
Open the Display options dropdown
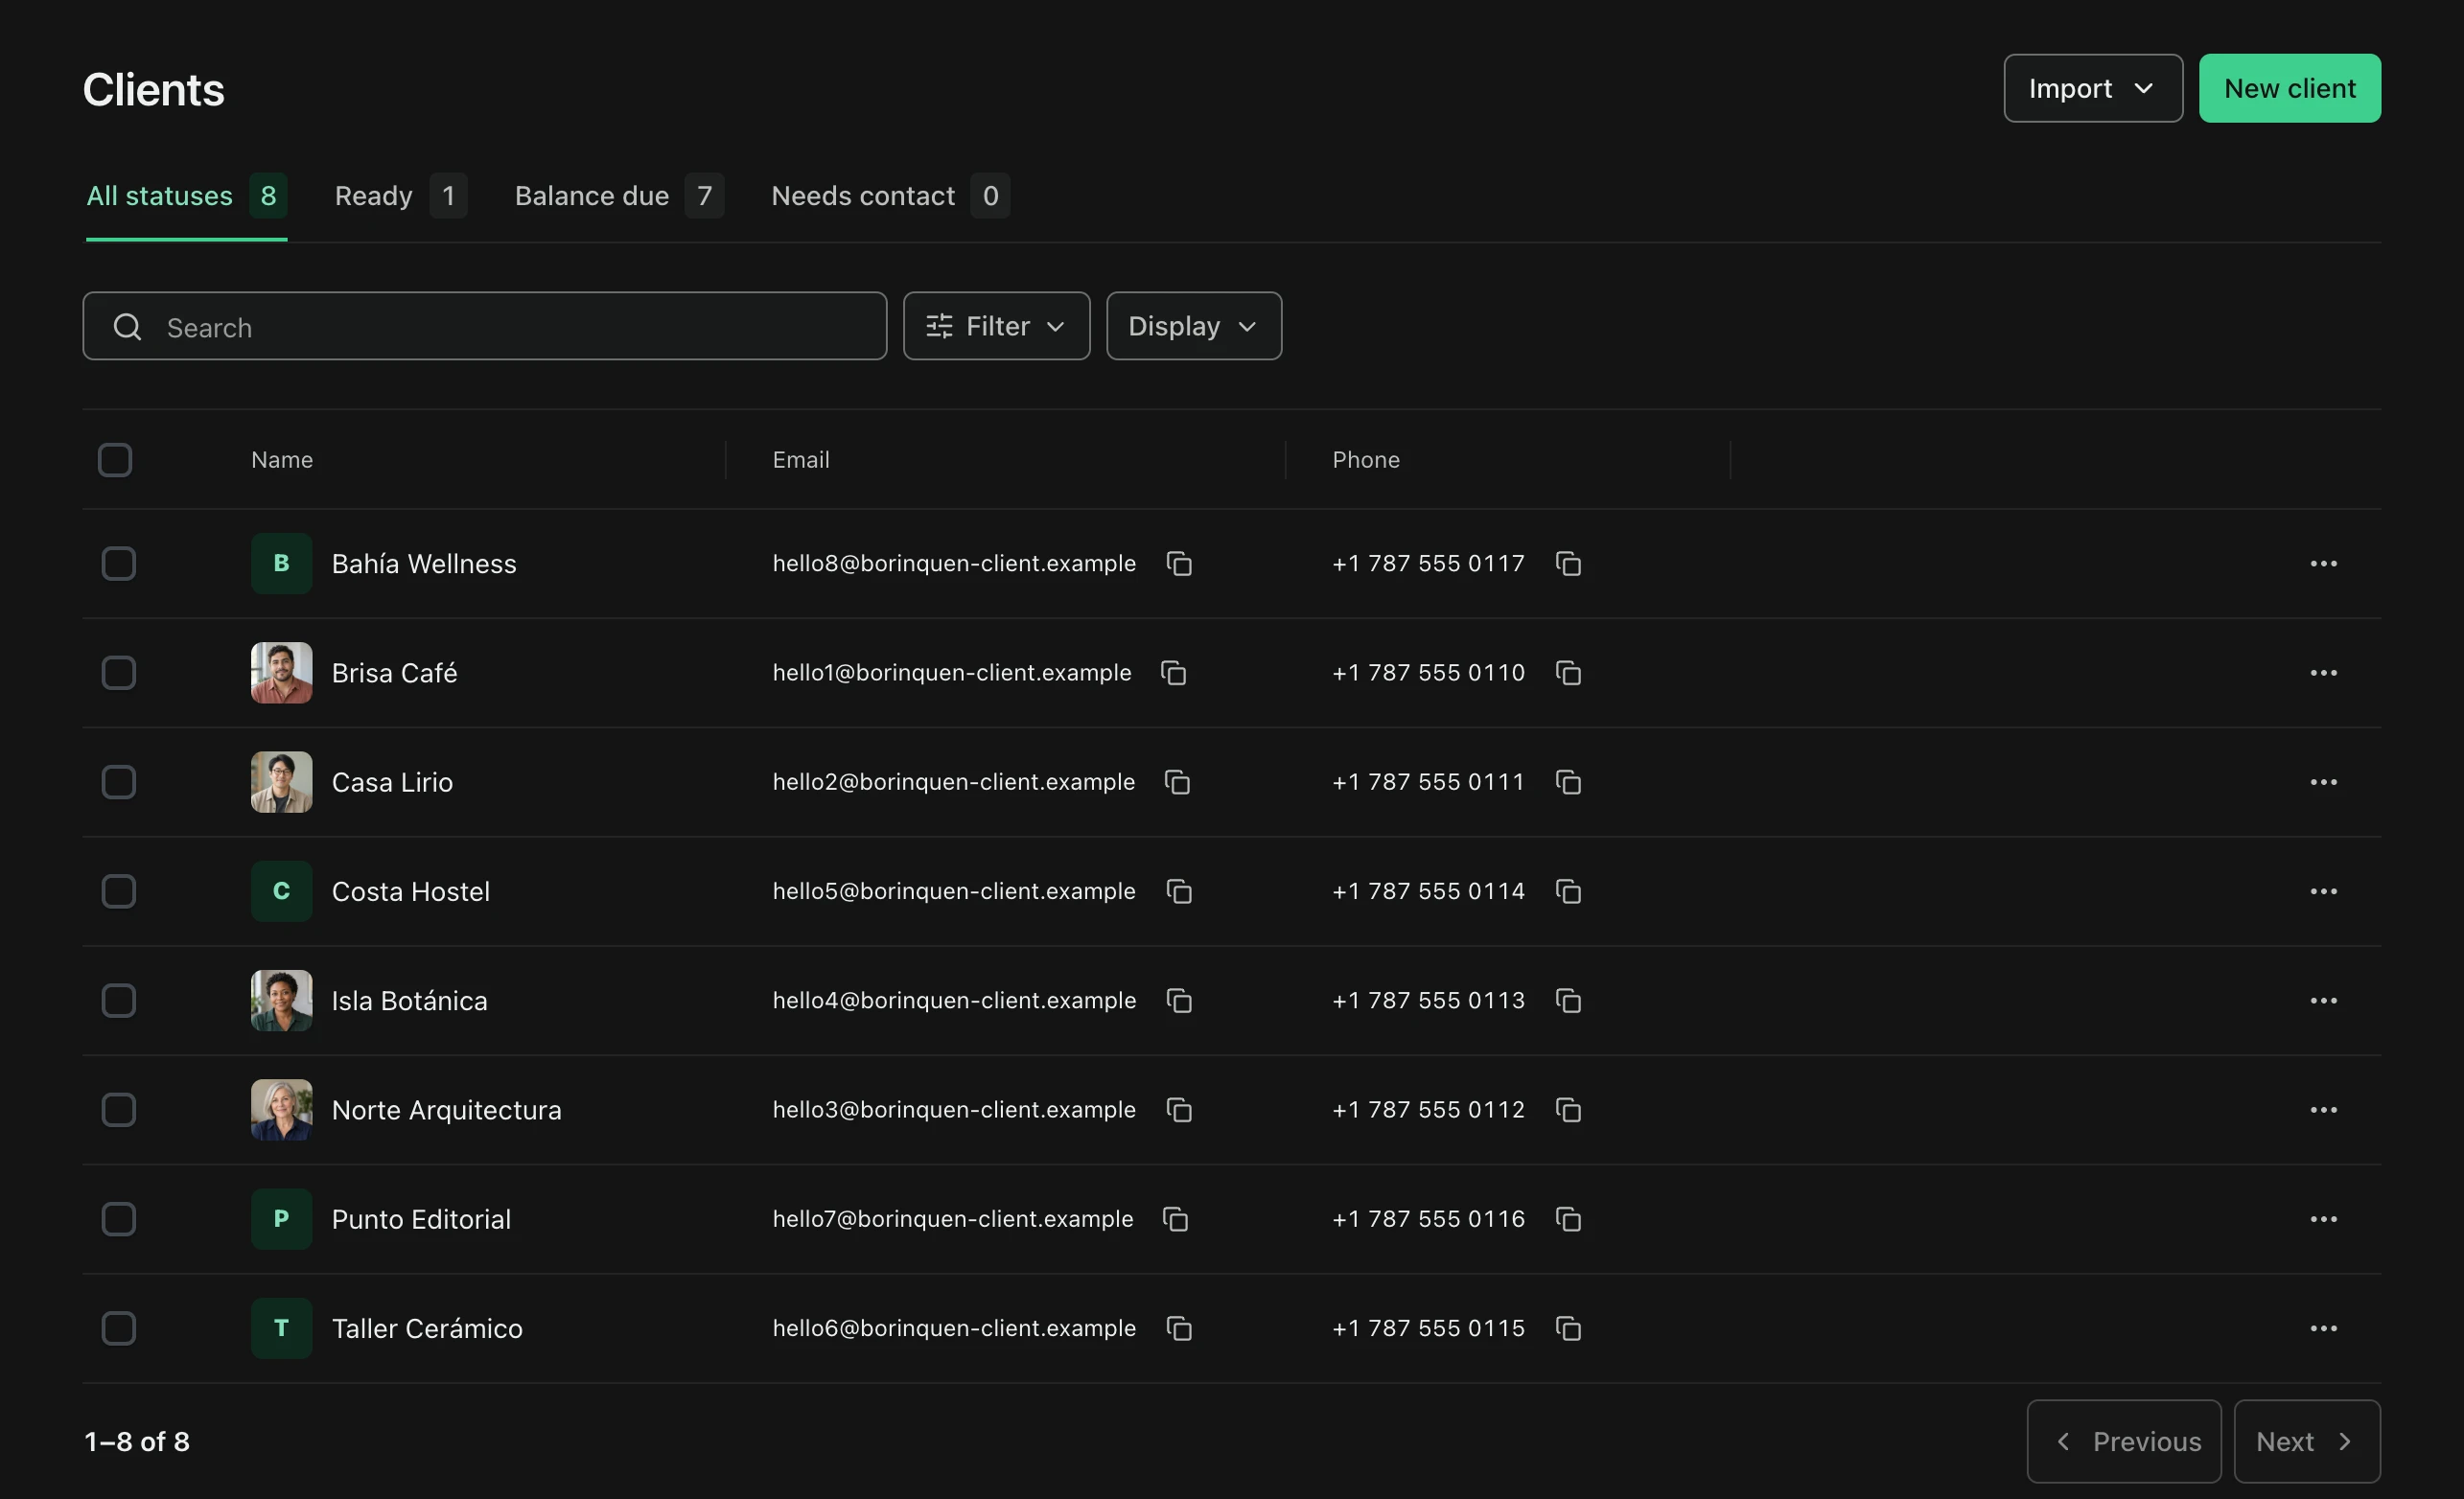[x=1193, y=326]
